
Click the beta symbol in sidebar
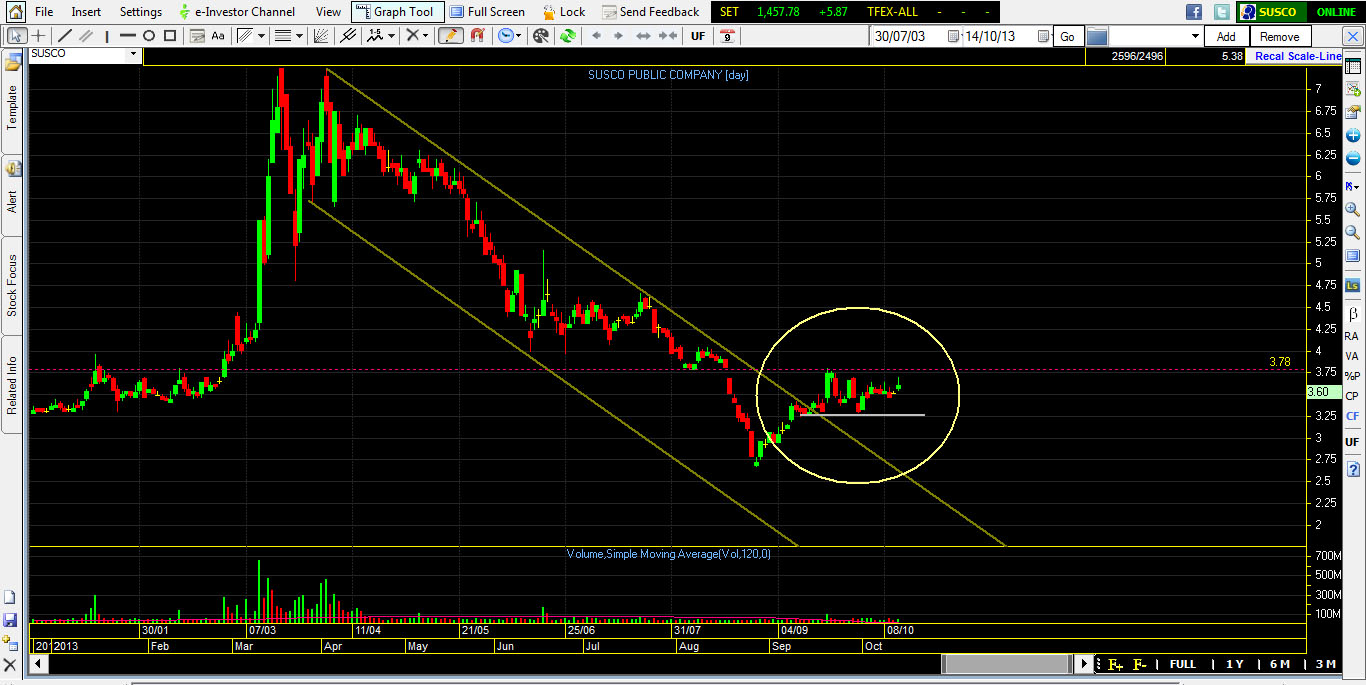point(1352,313)
